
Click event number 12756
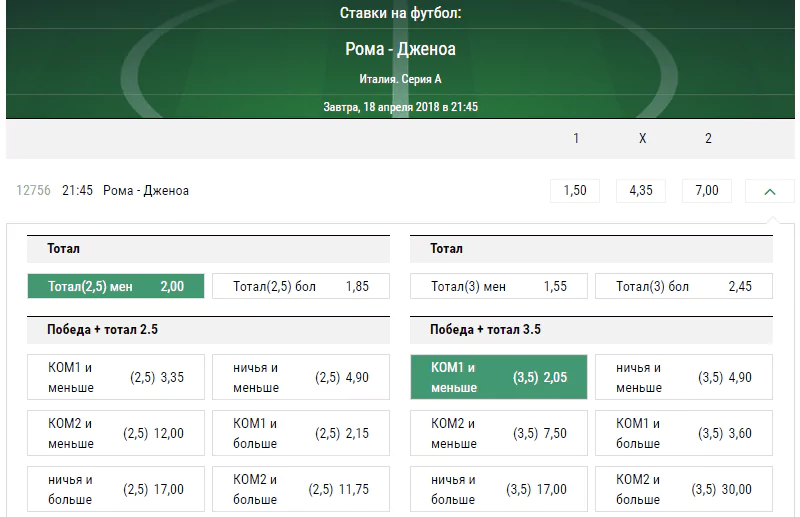tap(33, 191)
